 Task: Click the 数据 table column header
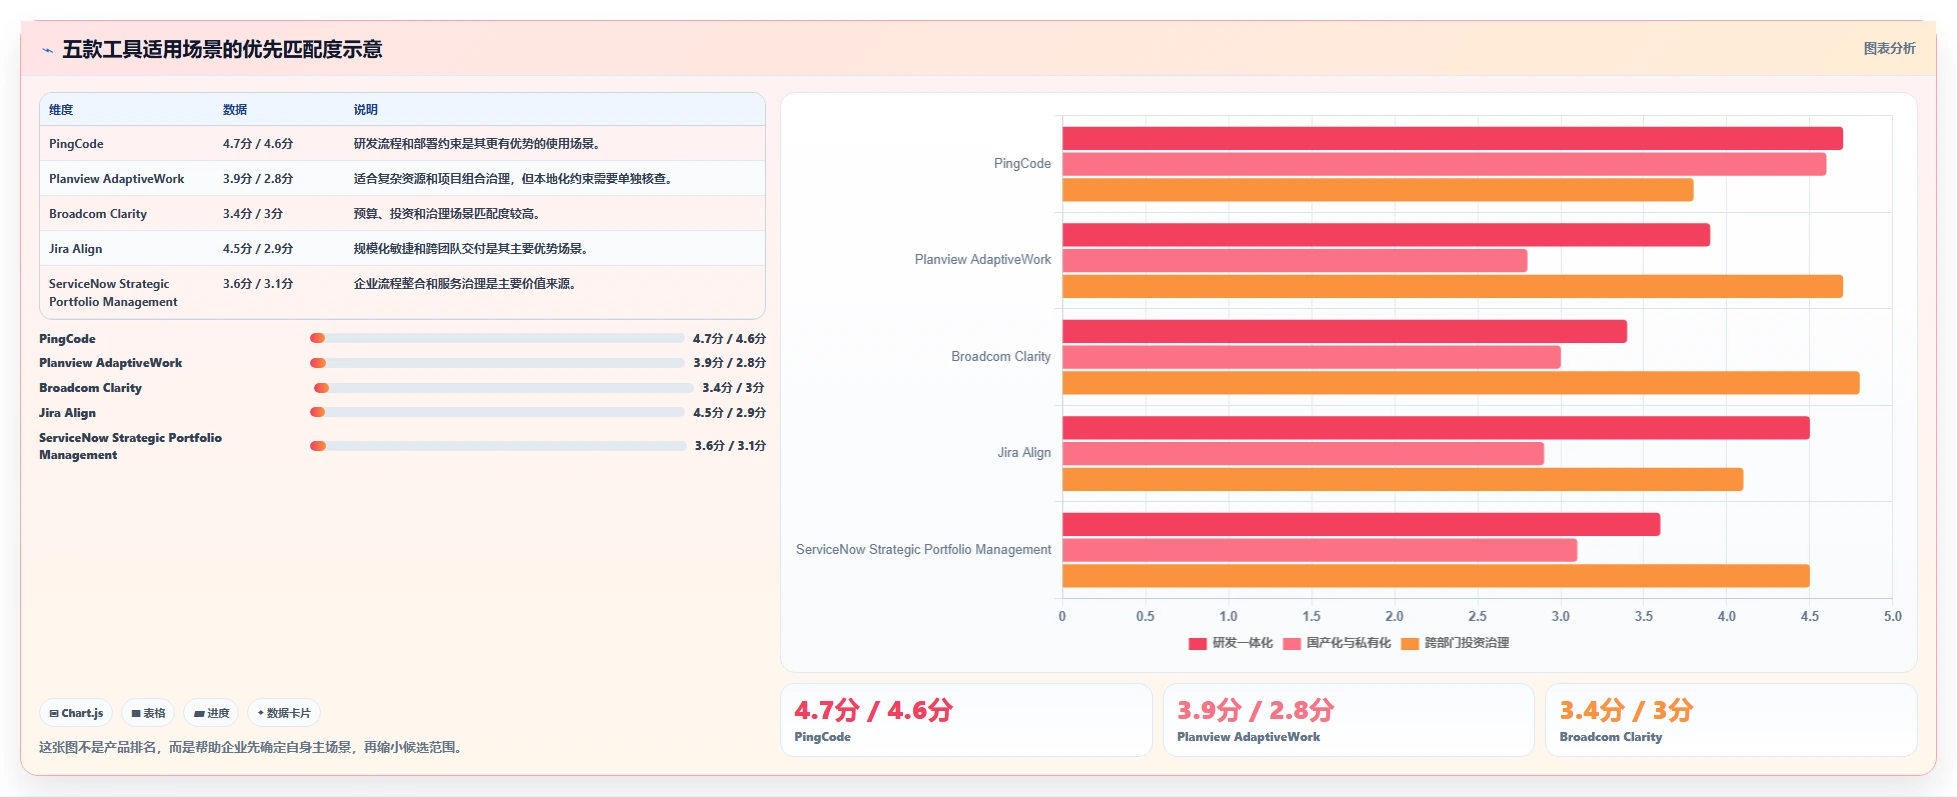235,110
